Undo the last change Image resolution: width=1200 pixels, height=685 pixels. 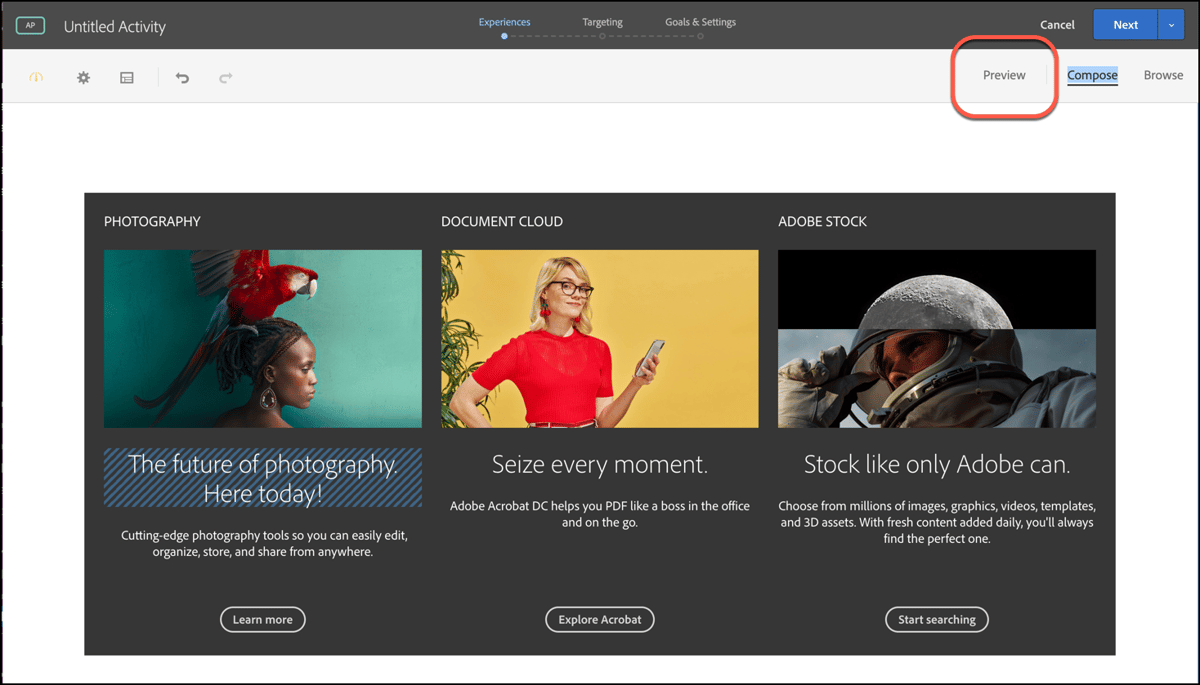[x=182, y=77]
